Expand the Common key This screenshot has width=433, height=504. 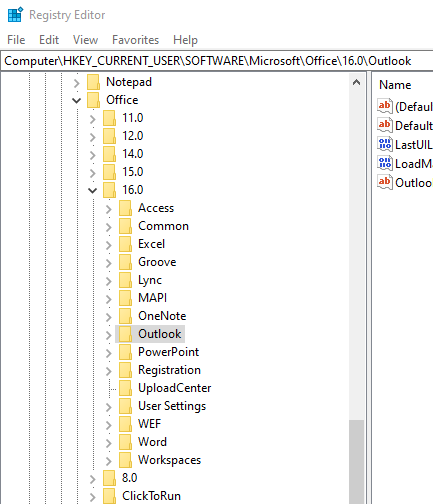tap(109, 227)
